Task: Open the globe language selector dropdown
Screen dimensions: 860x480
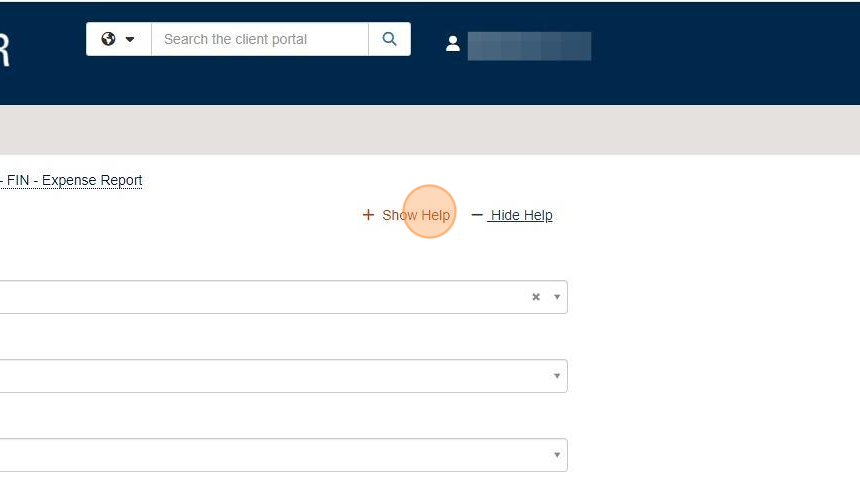Action: coord(118,39)
